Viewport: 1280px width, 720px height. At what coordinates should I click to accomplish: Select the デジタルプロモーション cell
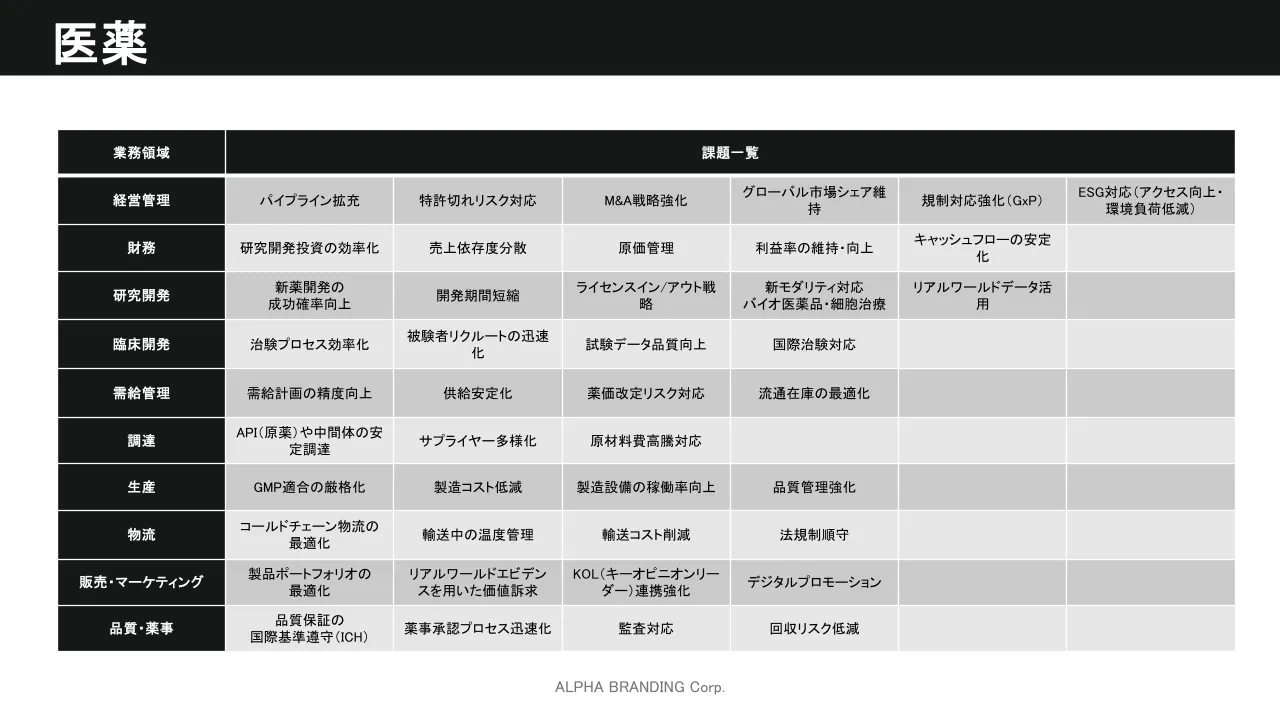(x=814, y=582)
